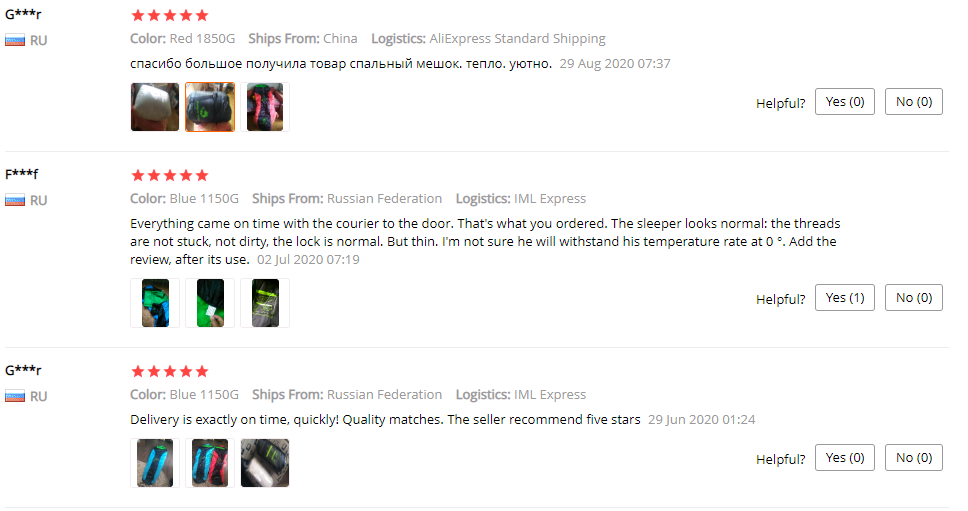
Task: Click the Russian flag icon beside F***f
Action: (x=15, y=200)
